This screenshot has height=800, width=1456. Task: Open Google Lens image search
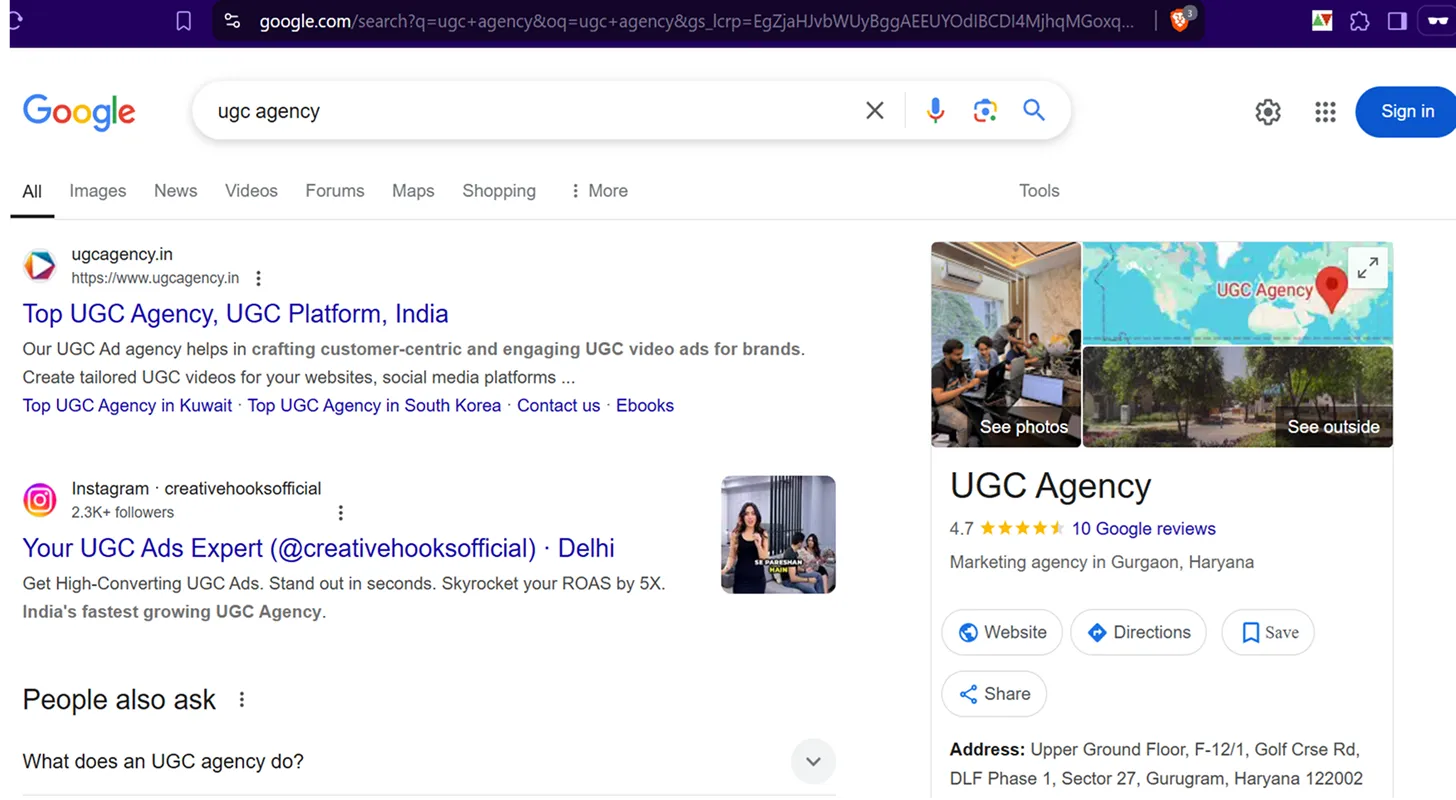pyautogui.click(x=984, y=110)
